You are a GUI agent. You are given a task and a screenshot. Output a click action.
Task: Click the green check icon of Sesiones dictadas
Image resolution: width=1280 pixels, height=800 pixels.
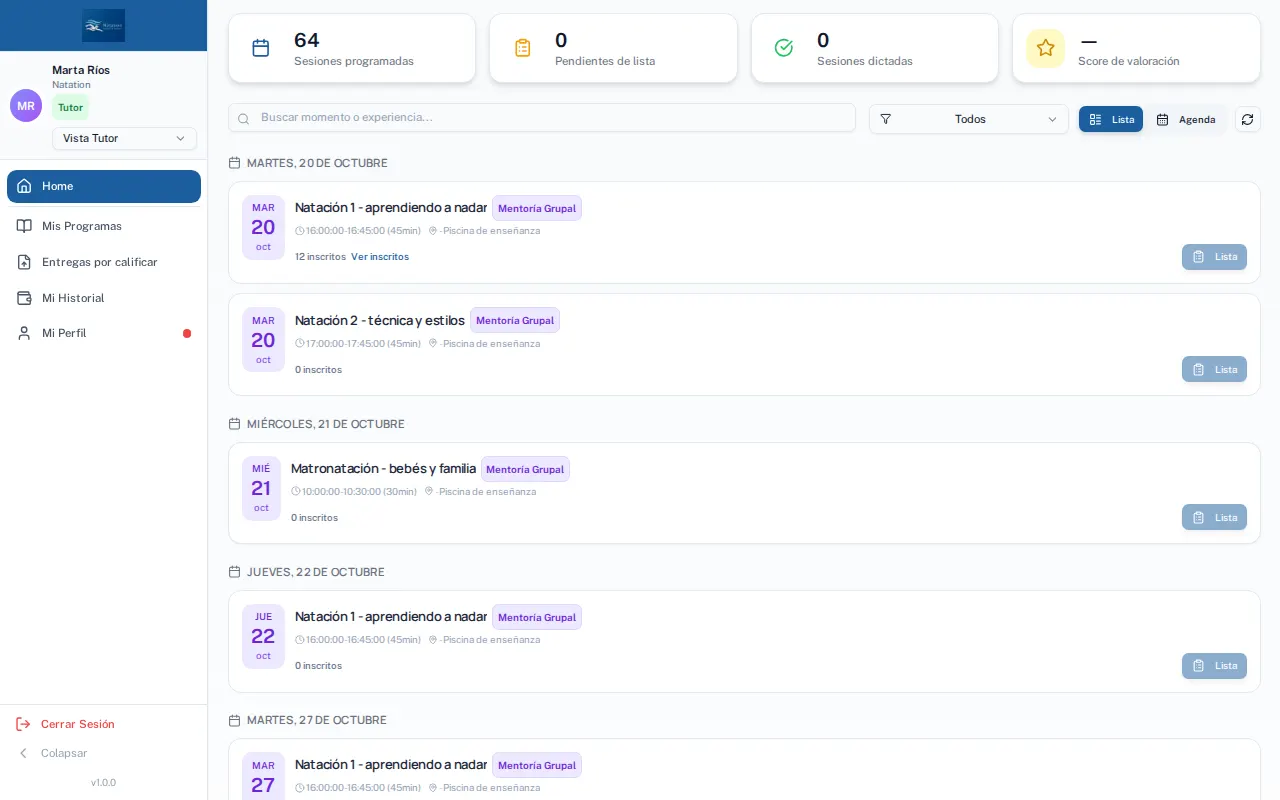click(x=784, y=48)
